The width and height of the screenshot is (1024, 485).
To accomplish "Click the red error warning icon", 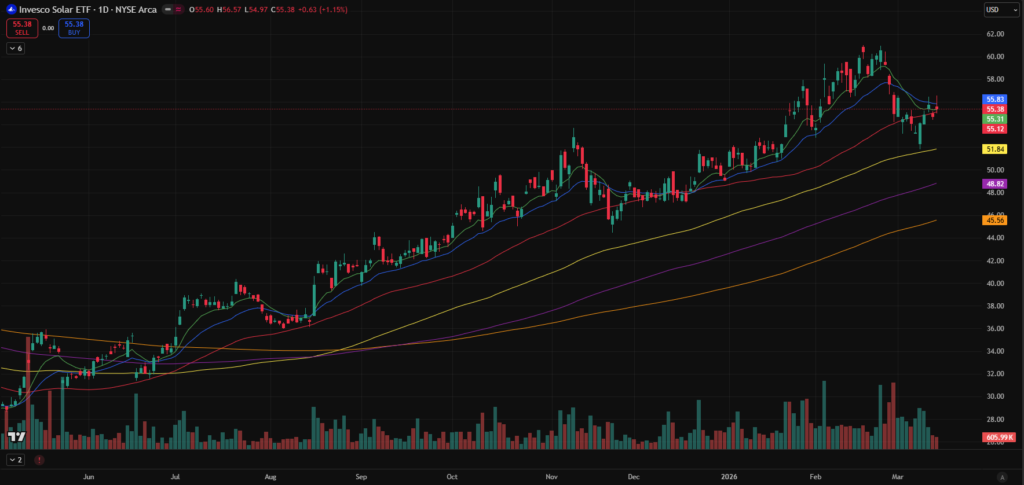I will click(x=39, y=460).
